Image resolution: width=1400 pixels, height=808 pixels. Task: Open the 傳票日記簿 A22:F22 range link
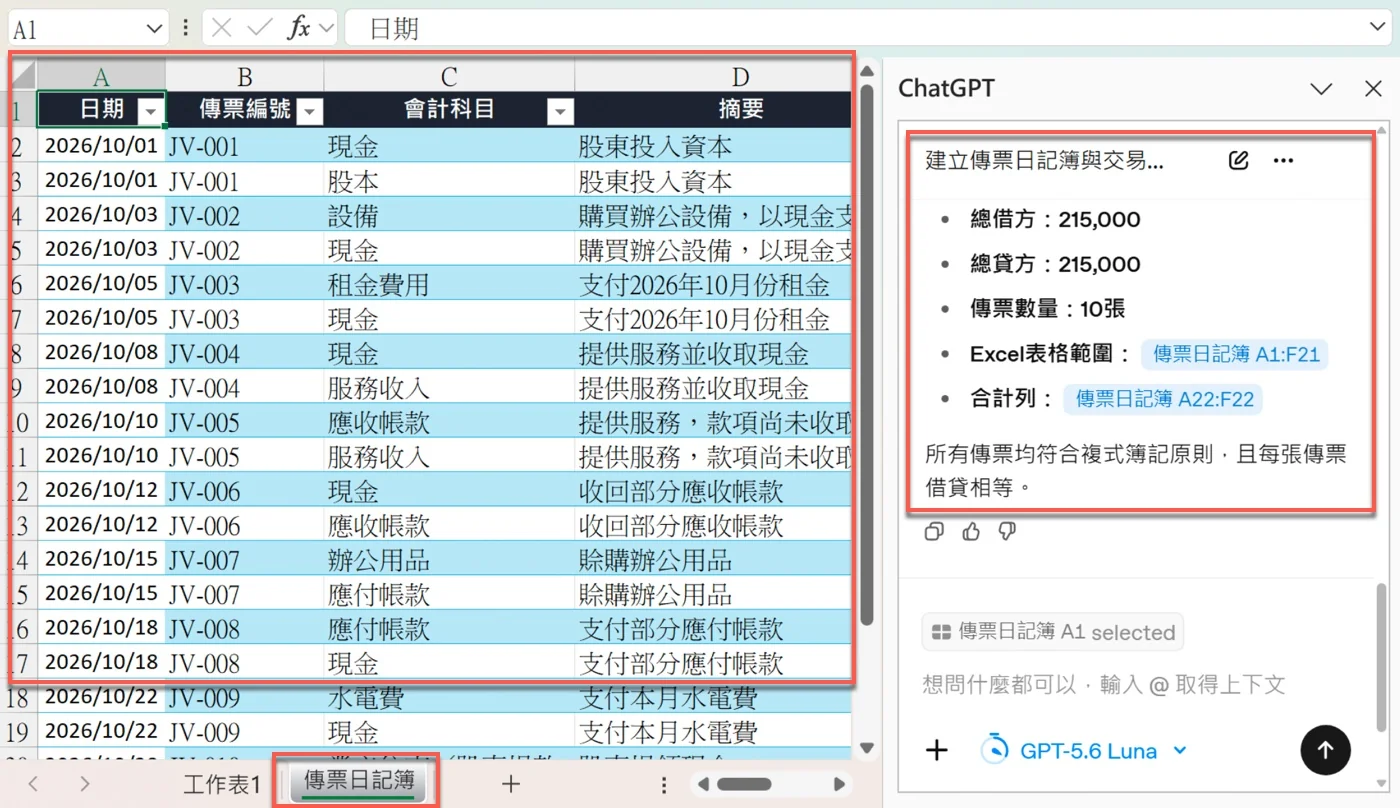coord(1163,399)
